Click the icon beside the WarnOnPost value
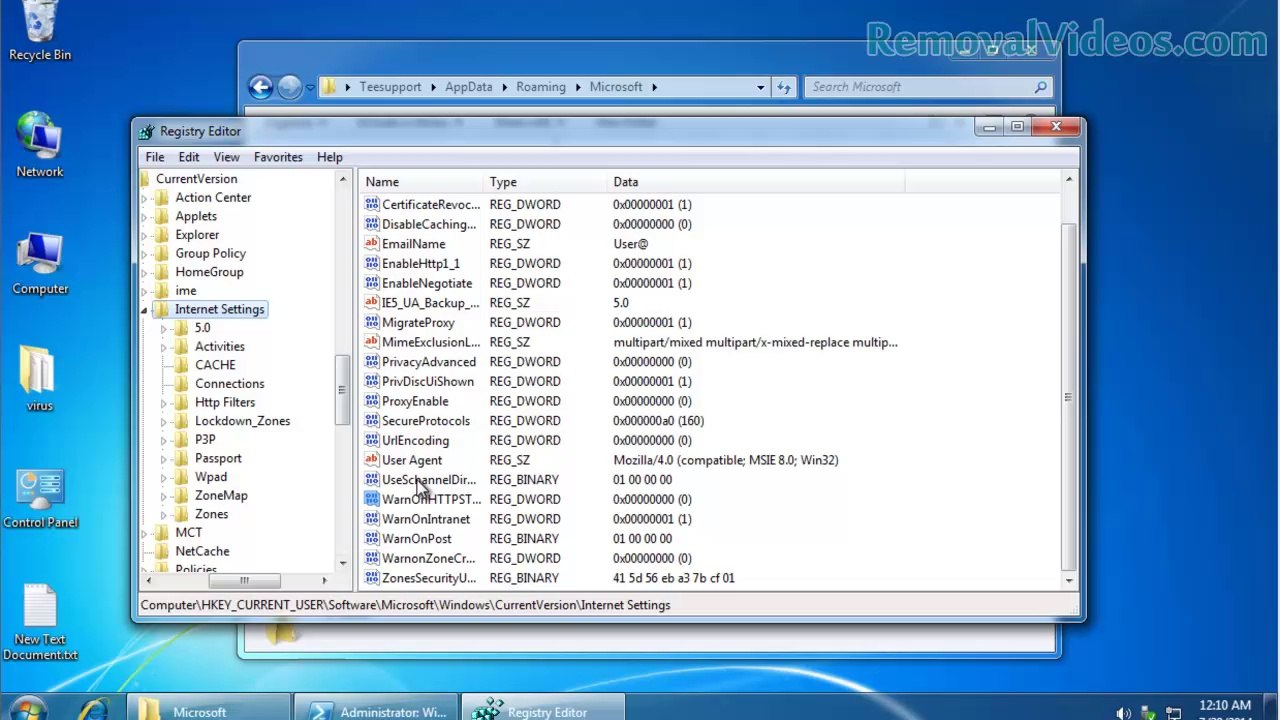The width and height of the screenshot is (1280, 720). 372,539
